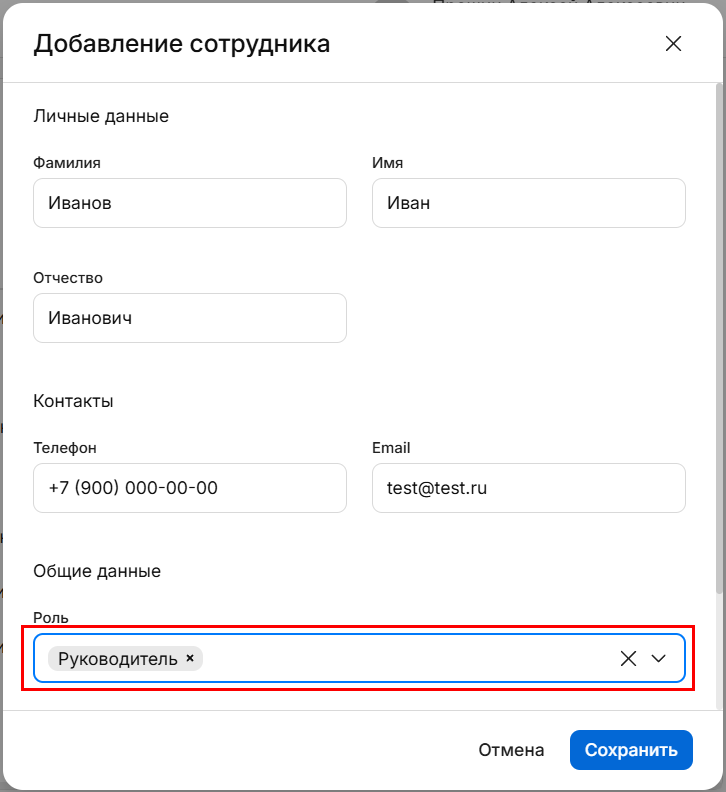Viewport: 726px width, 792px height.
Task: Click the Телефон number input
Action: point(190,488)
